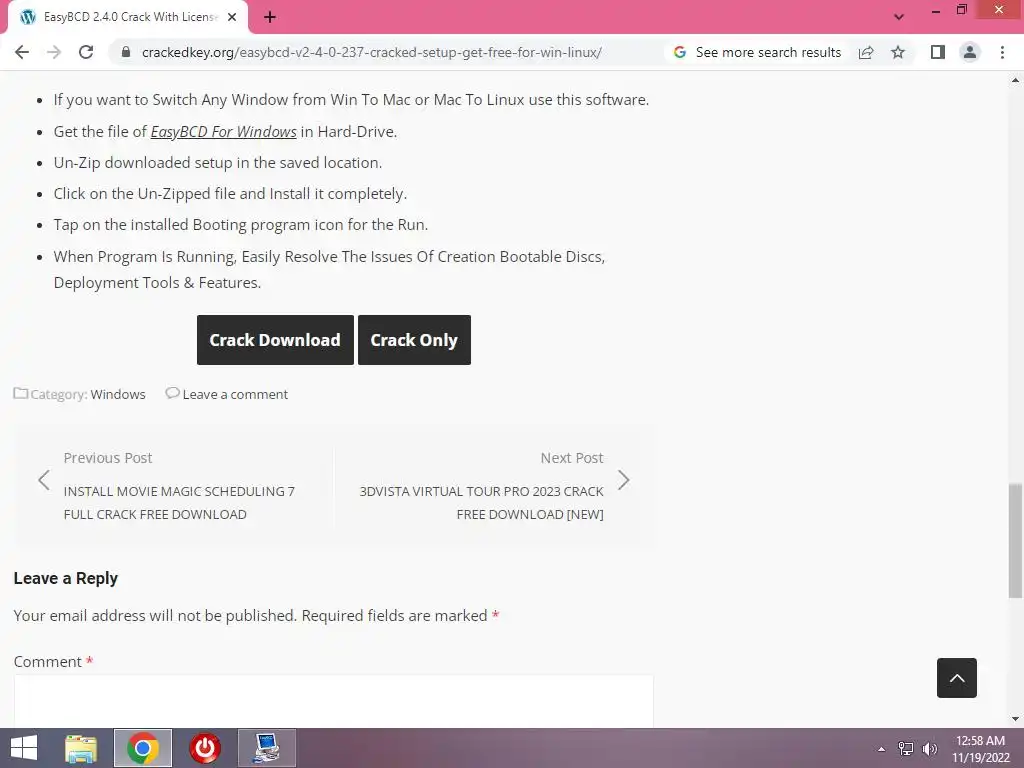
Task: Click 'Tap on the installed Booting program' text
Action: tap(240, 225)
